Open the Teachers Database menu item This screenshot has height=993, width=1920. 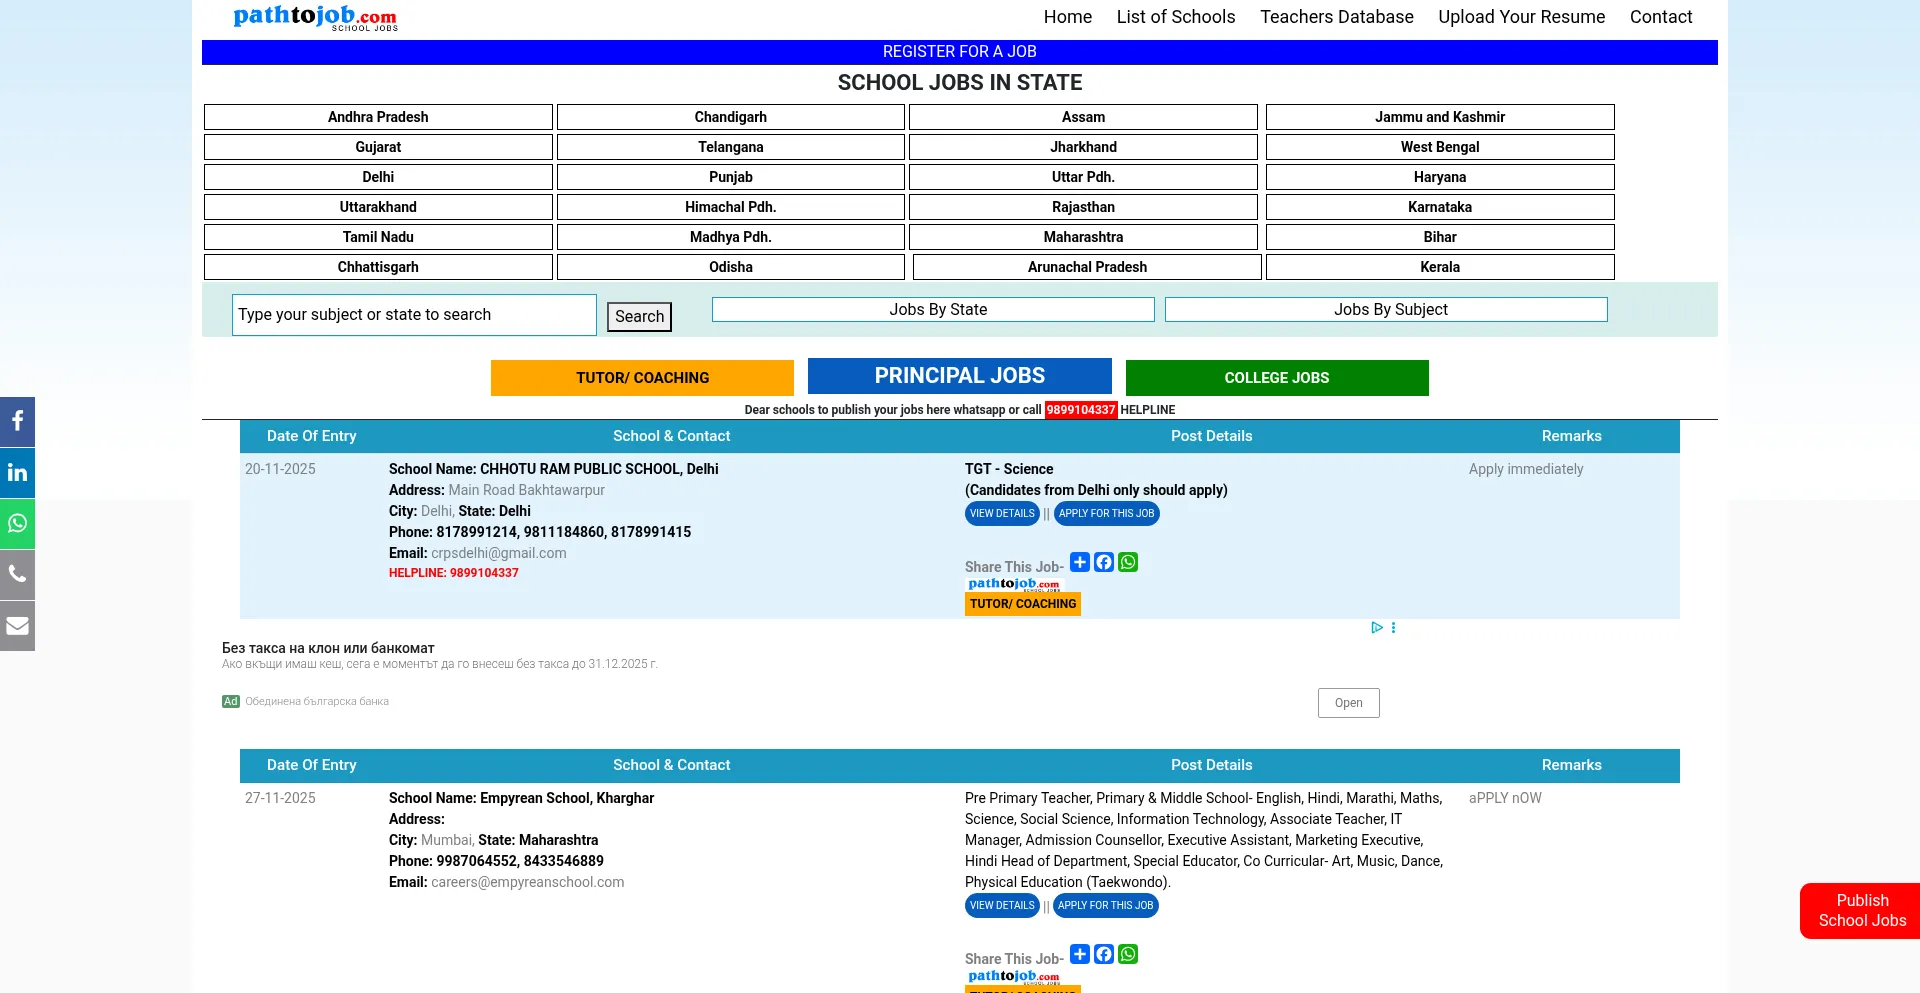click(x=1336, y=17)
